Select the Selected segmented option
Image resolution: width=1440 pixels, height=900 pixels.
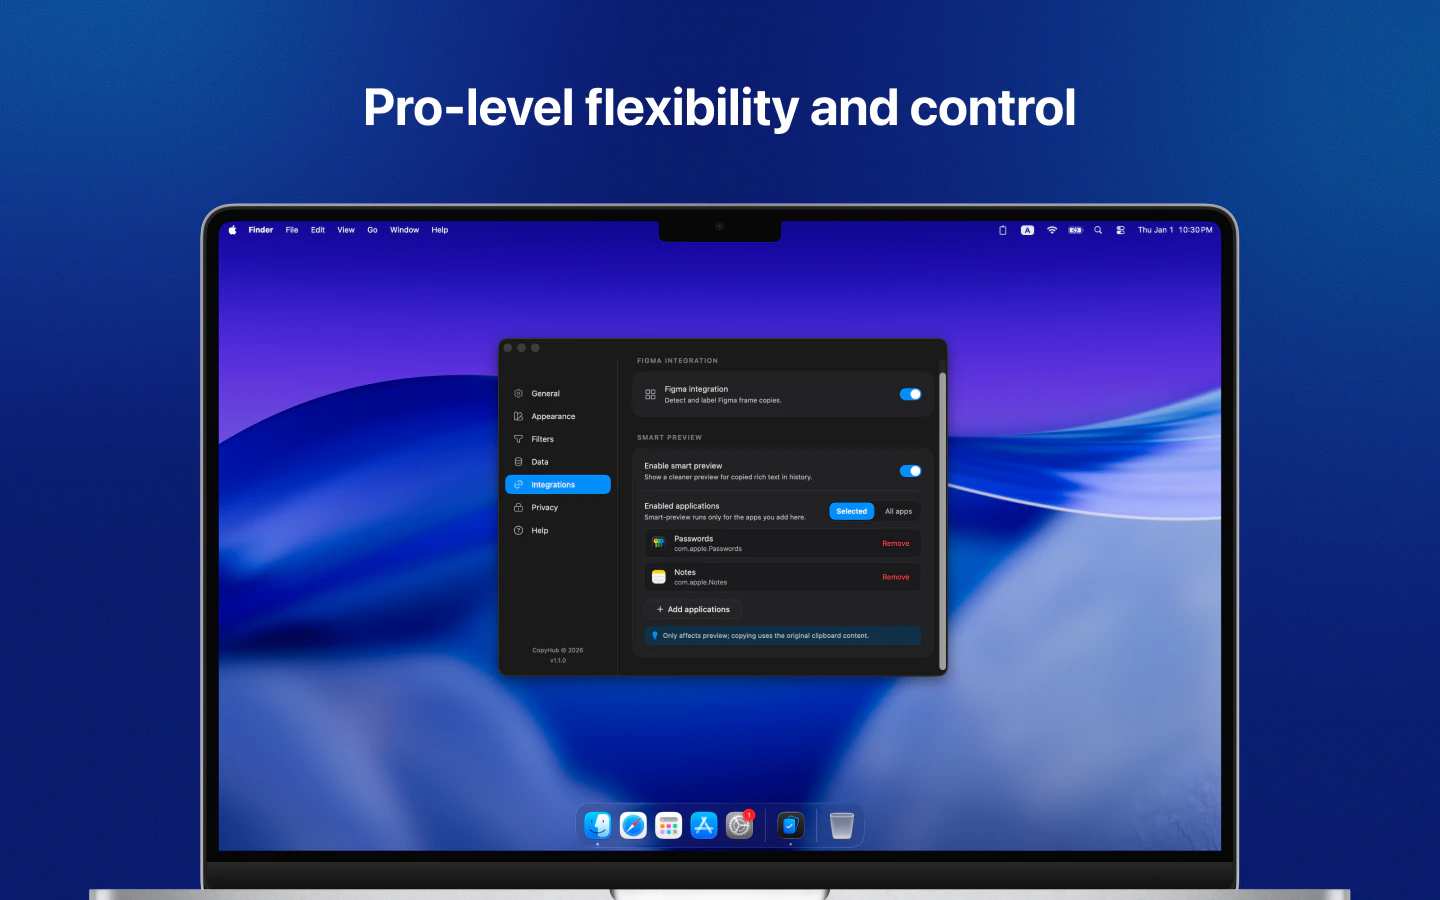851,511
